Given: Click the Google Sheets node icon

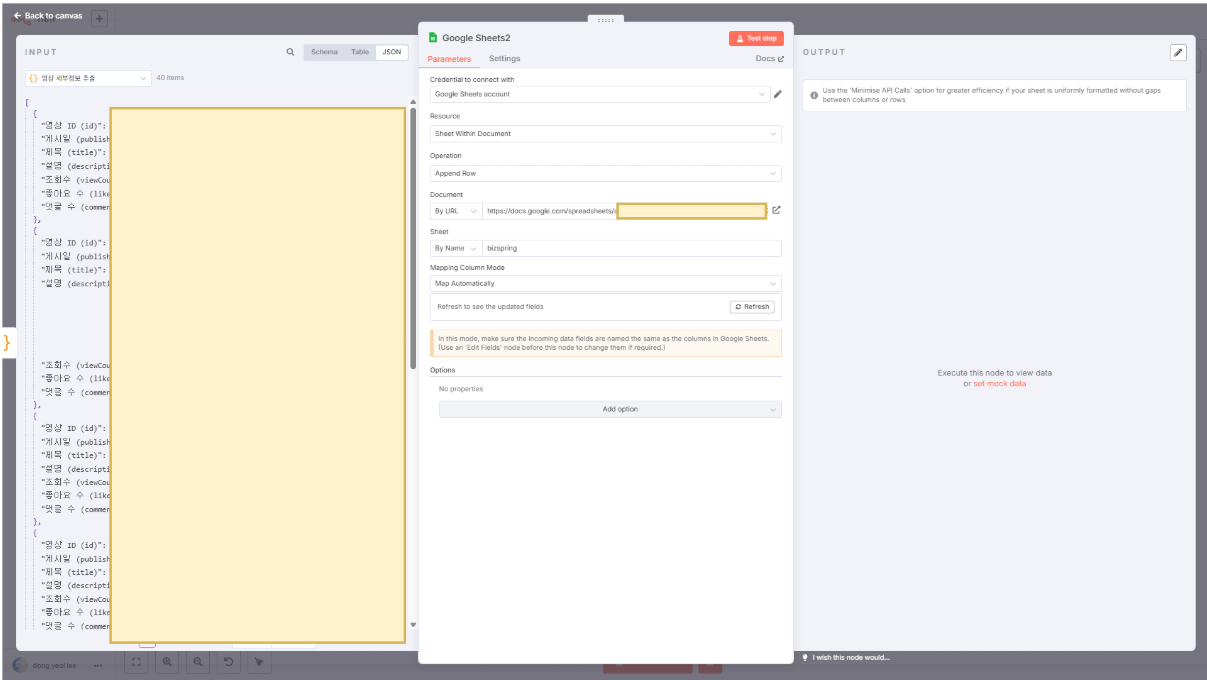Looking at the screenshot, I should [x=433, y=38].
